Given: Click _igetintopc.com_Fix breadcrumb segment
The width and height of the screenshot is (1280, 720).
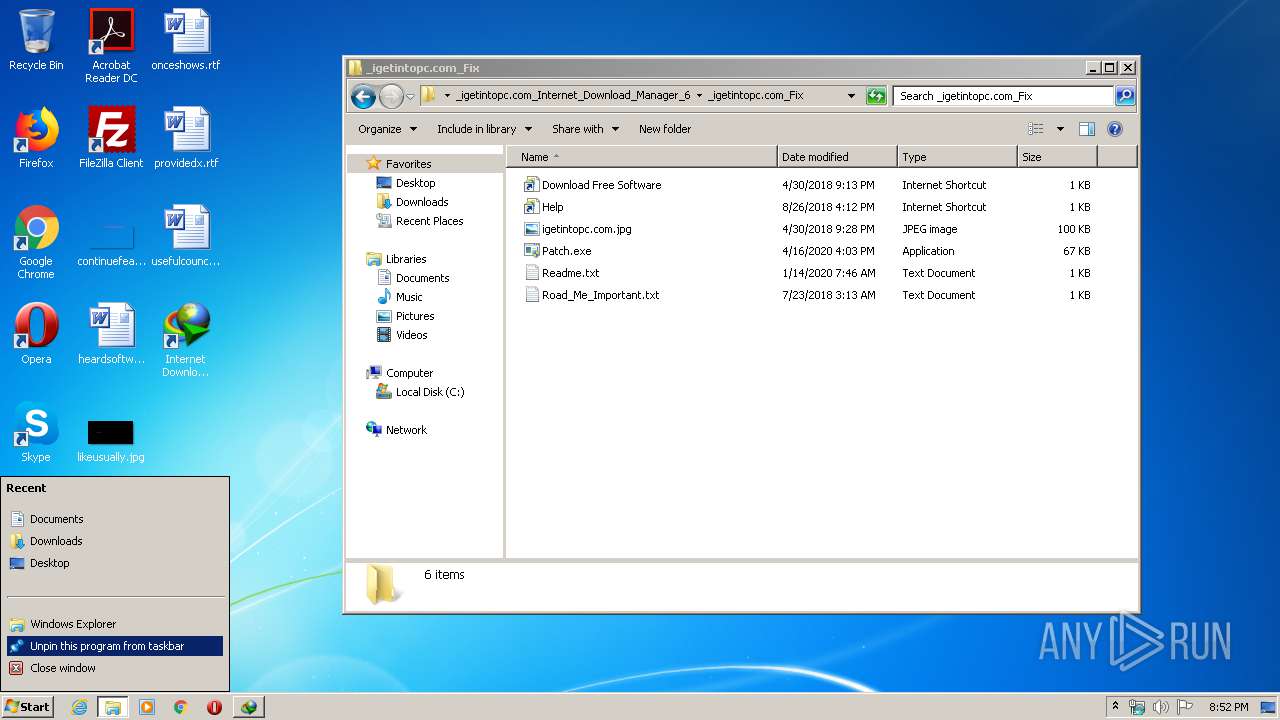Looking at the screenshot, I should pyautogui.click(x=755, y=96).
